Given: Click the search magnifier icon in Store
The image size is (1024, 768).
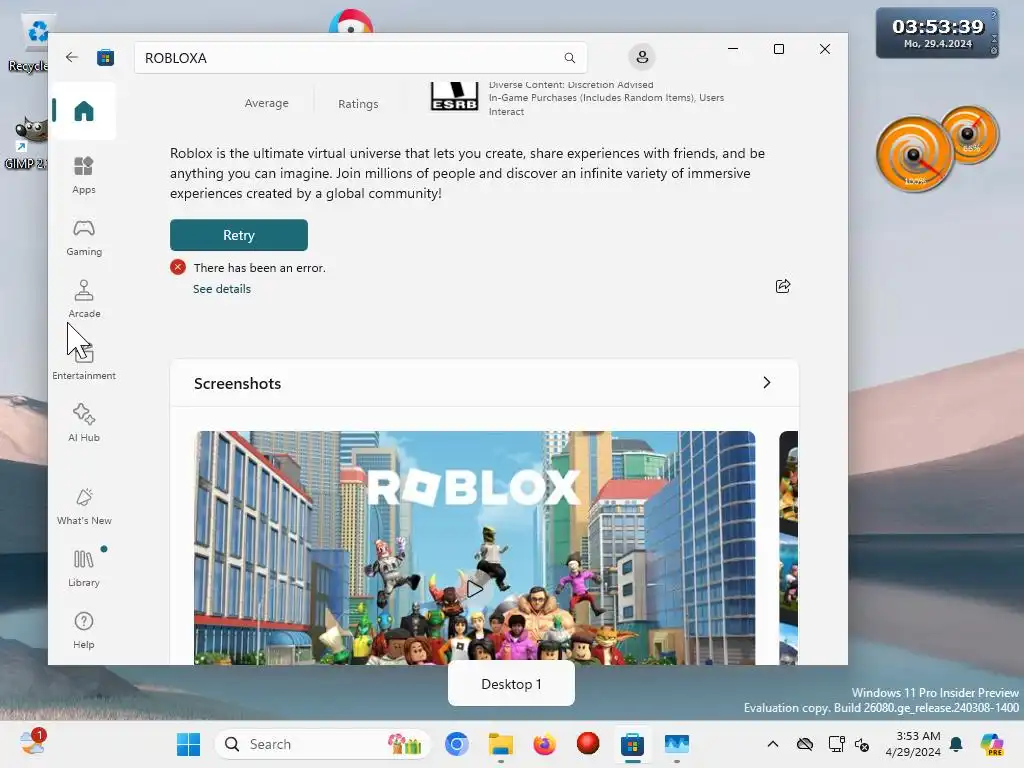Looking at the screenshot, I should click(x=569, y=58).
